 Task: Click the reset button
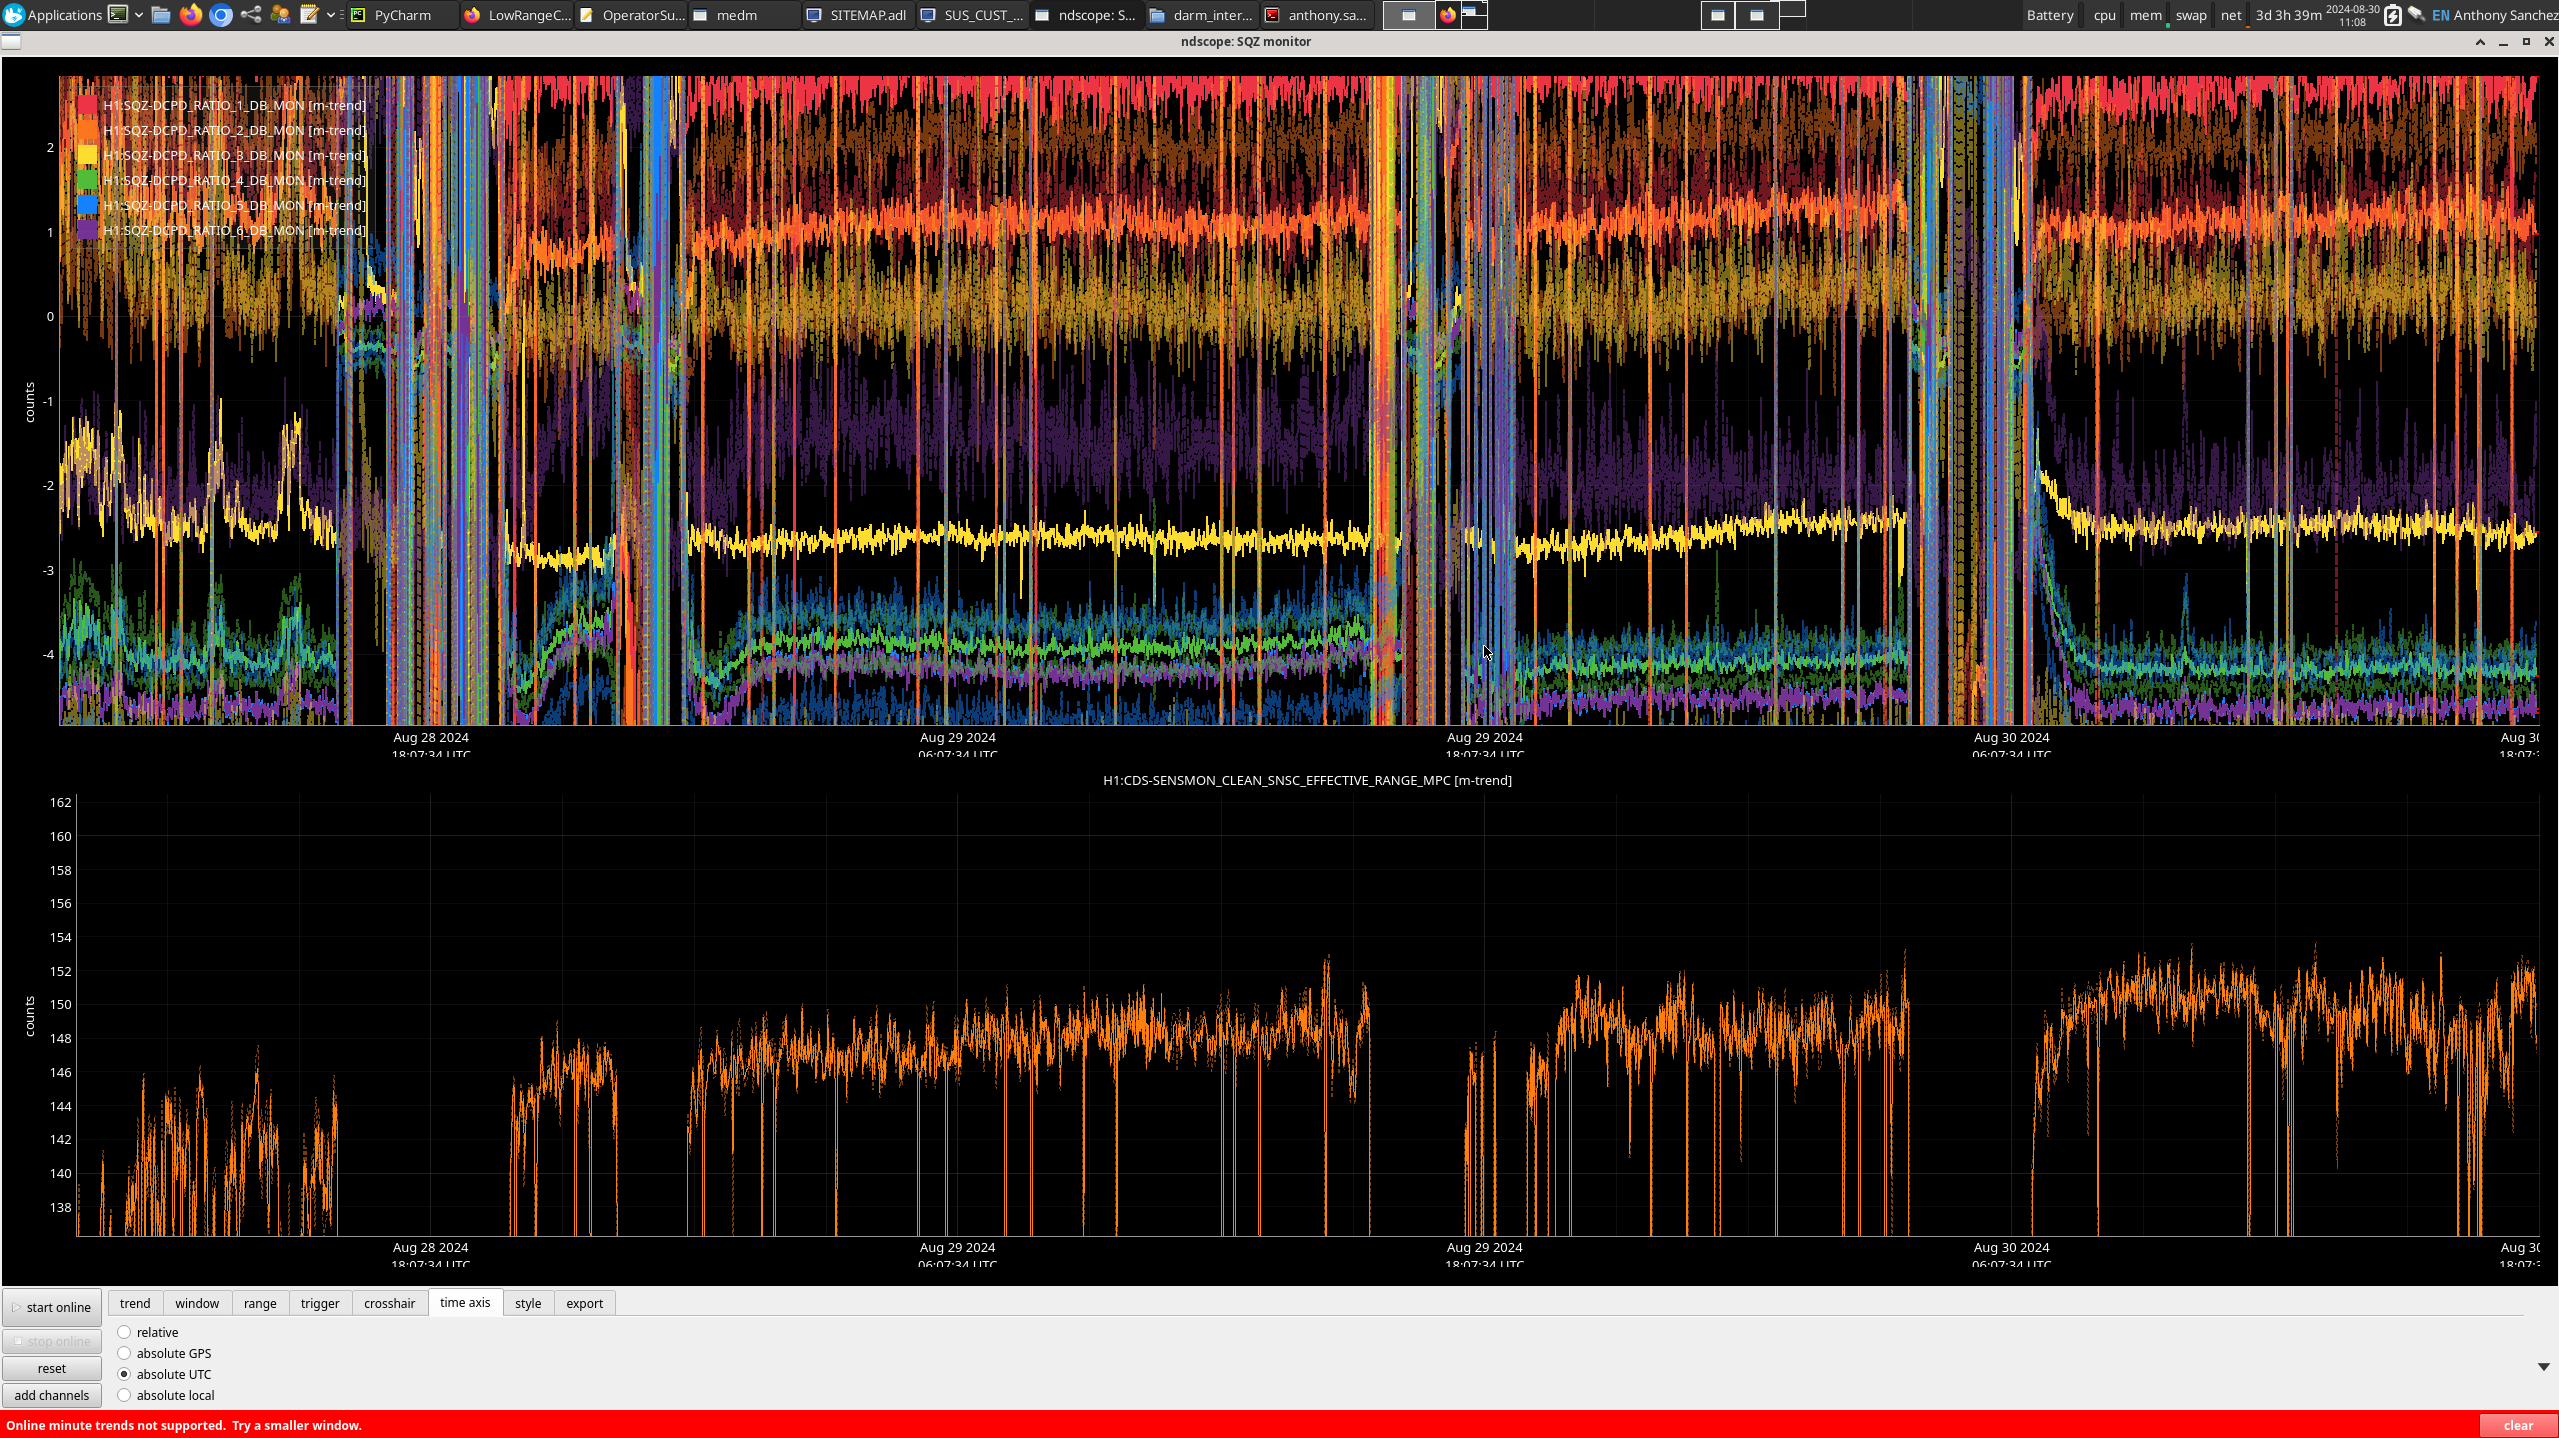pyautogui.click(x=52, y=1368)
